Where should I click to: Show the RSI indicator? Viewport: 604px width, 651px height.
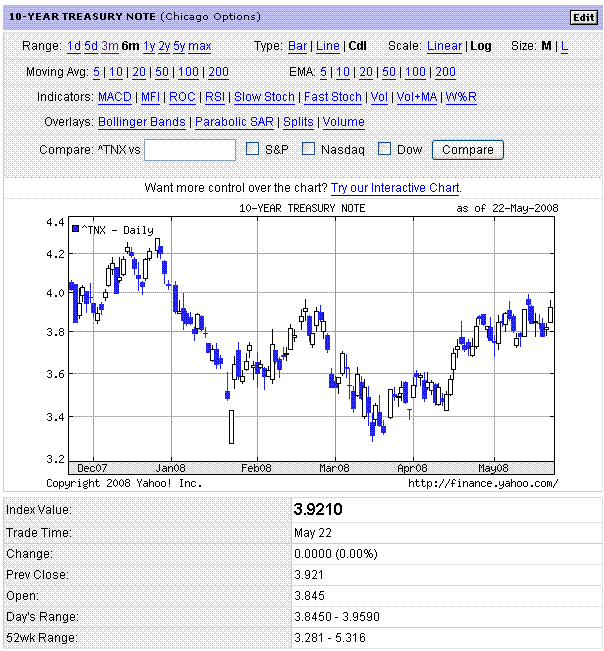214,97
